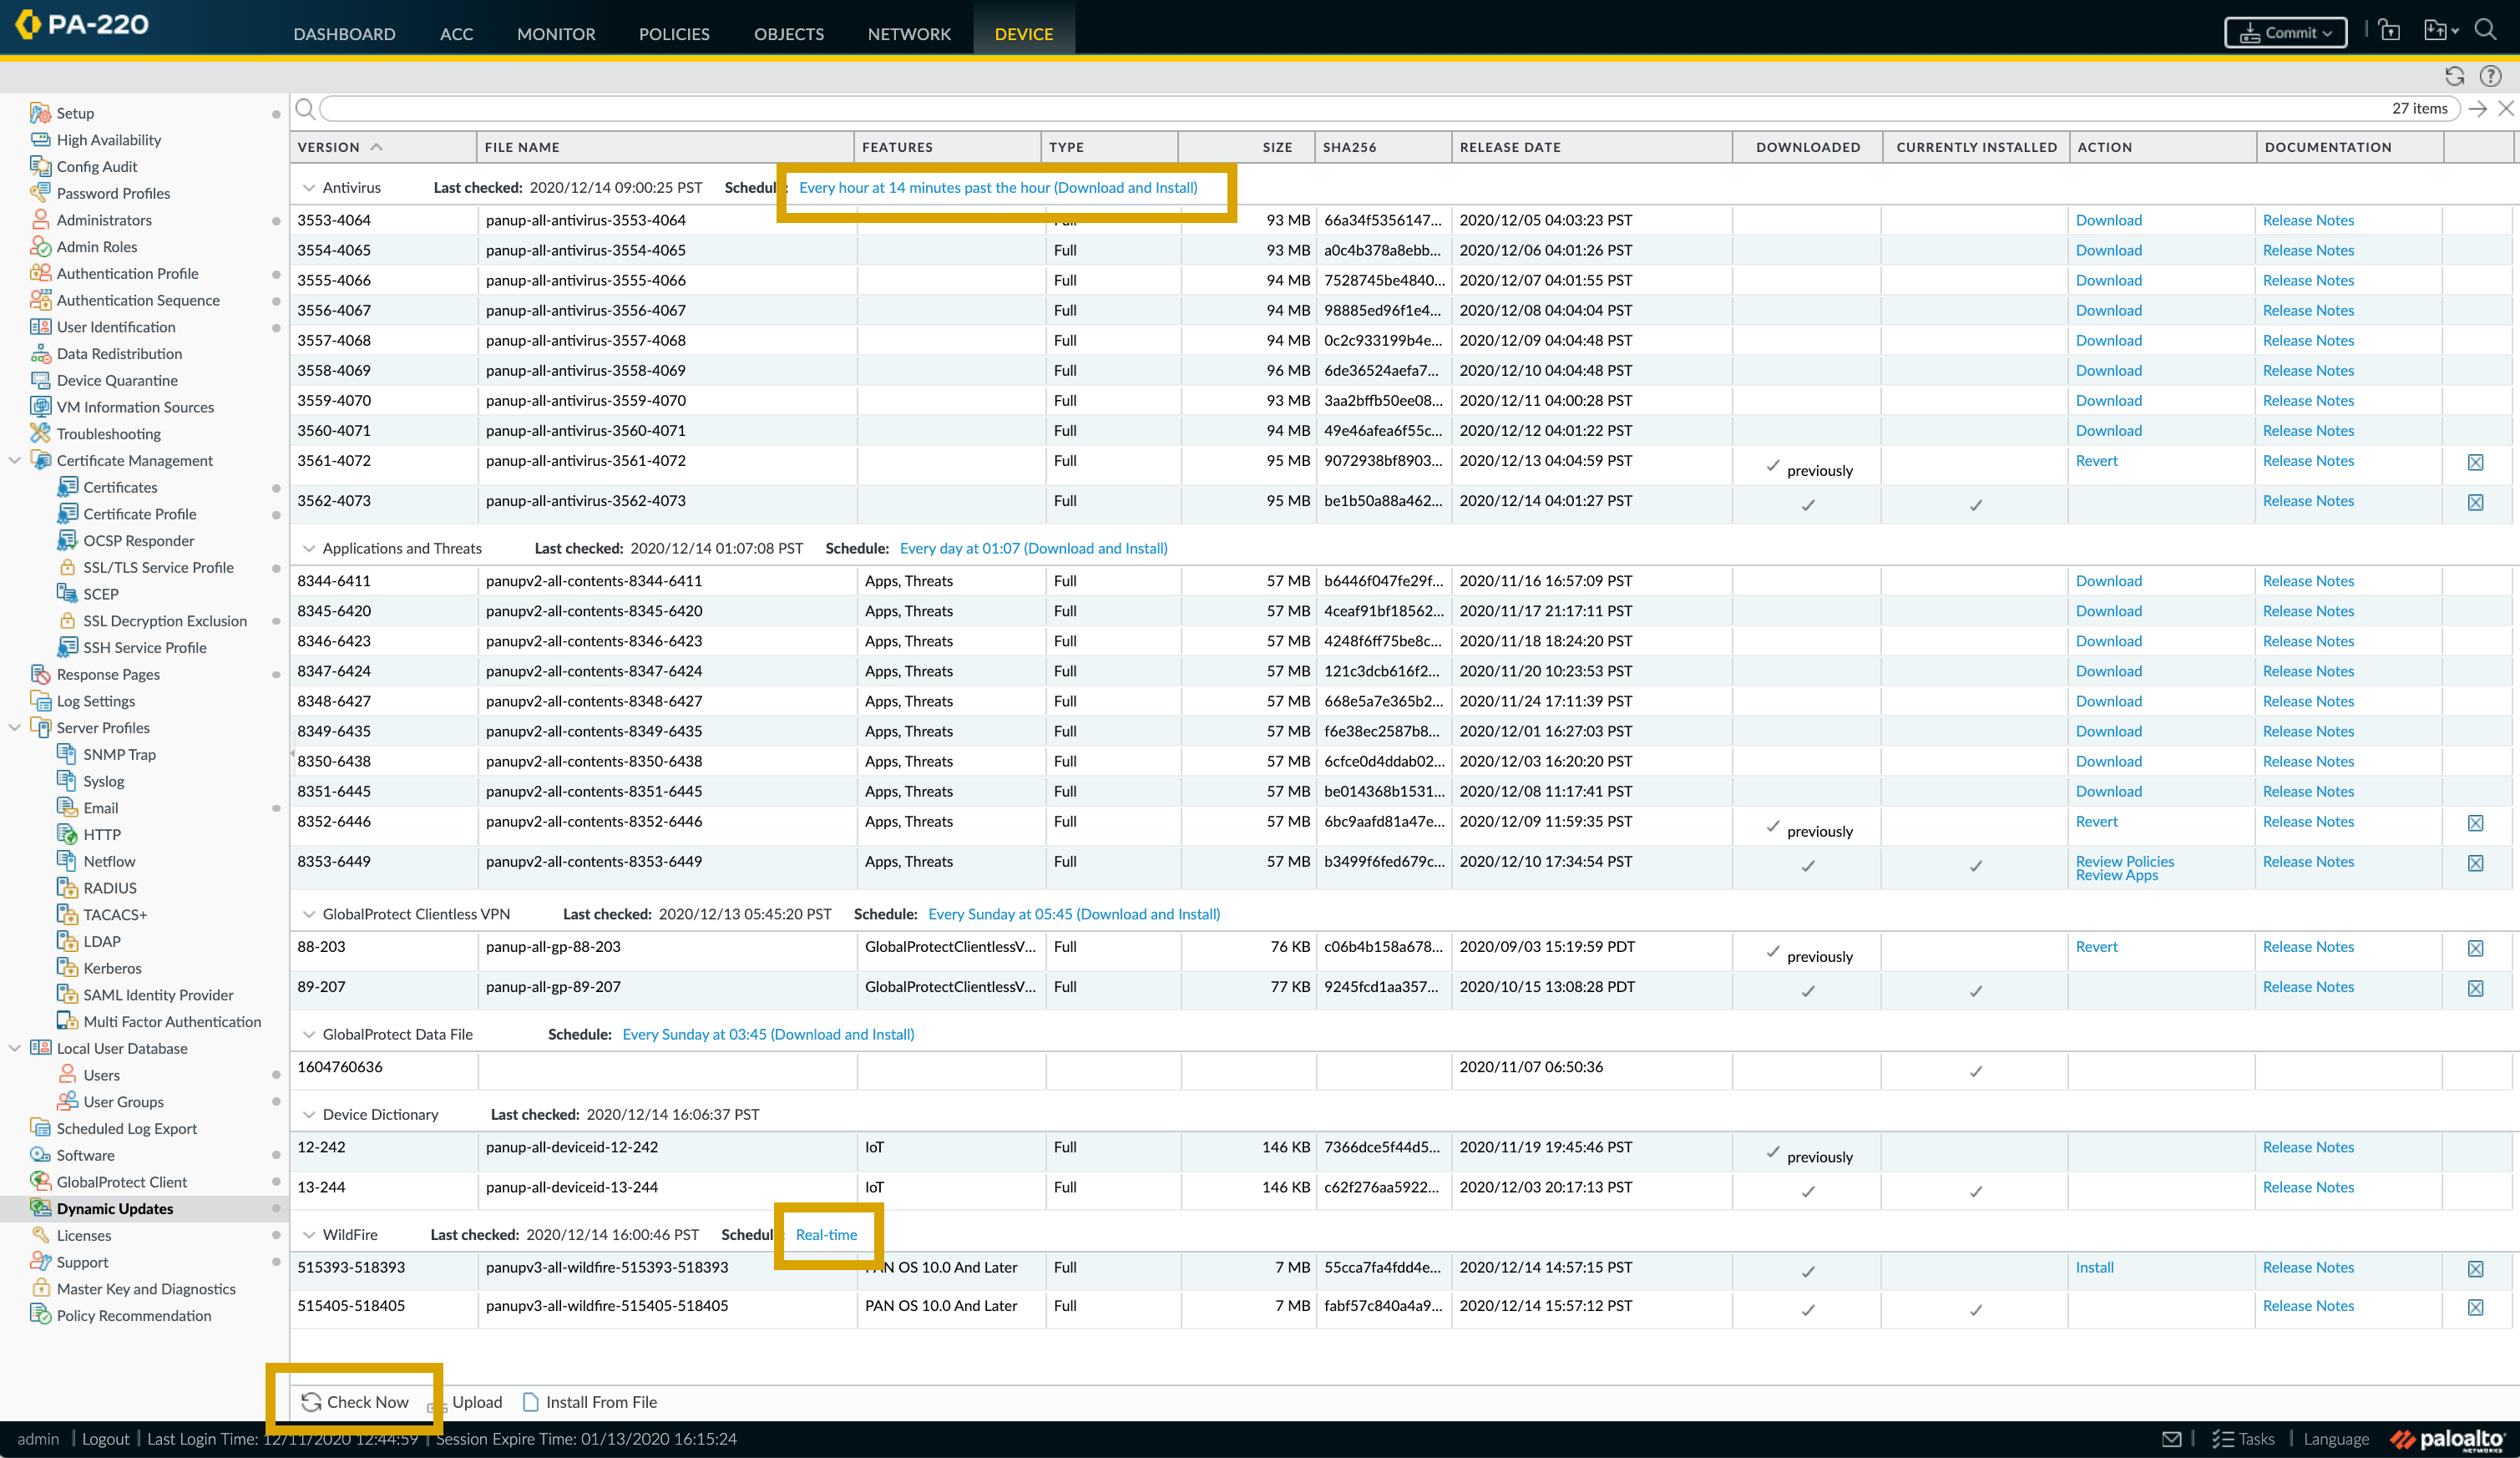Open the Commit dropdown
The image size is (2520, 1458).
tap(2285, 33)
